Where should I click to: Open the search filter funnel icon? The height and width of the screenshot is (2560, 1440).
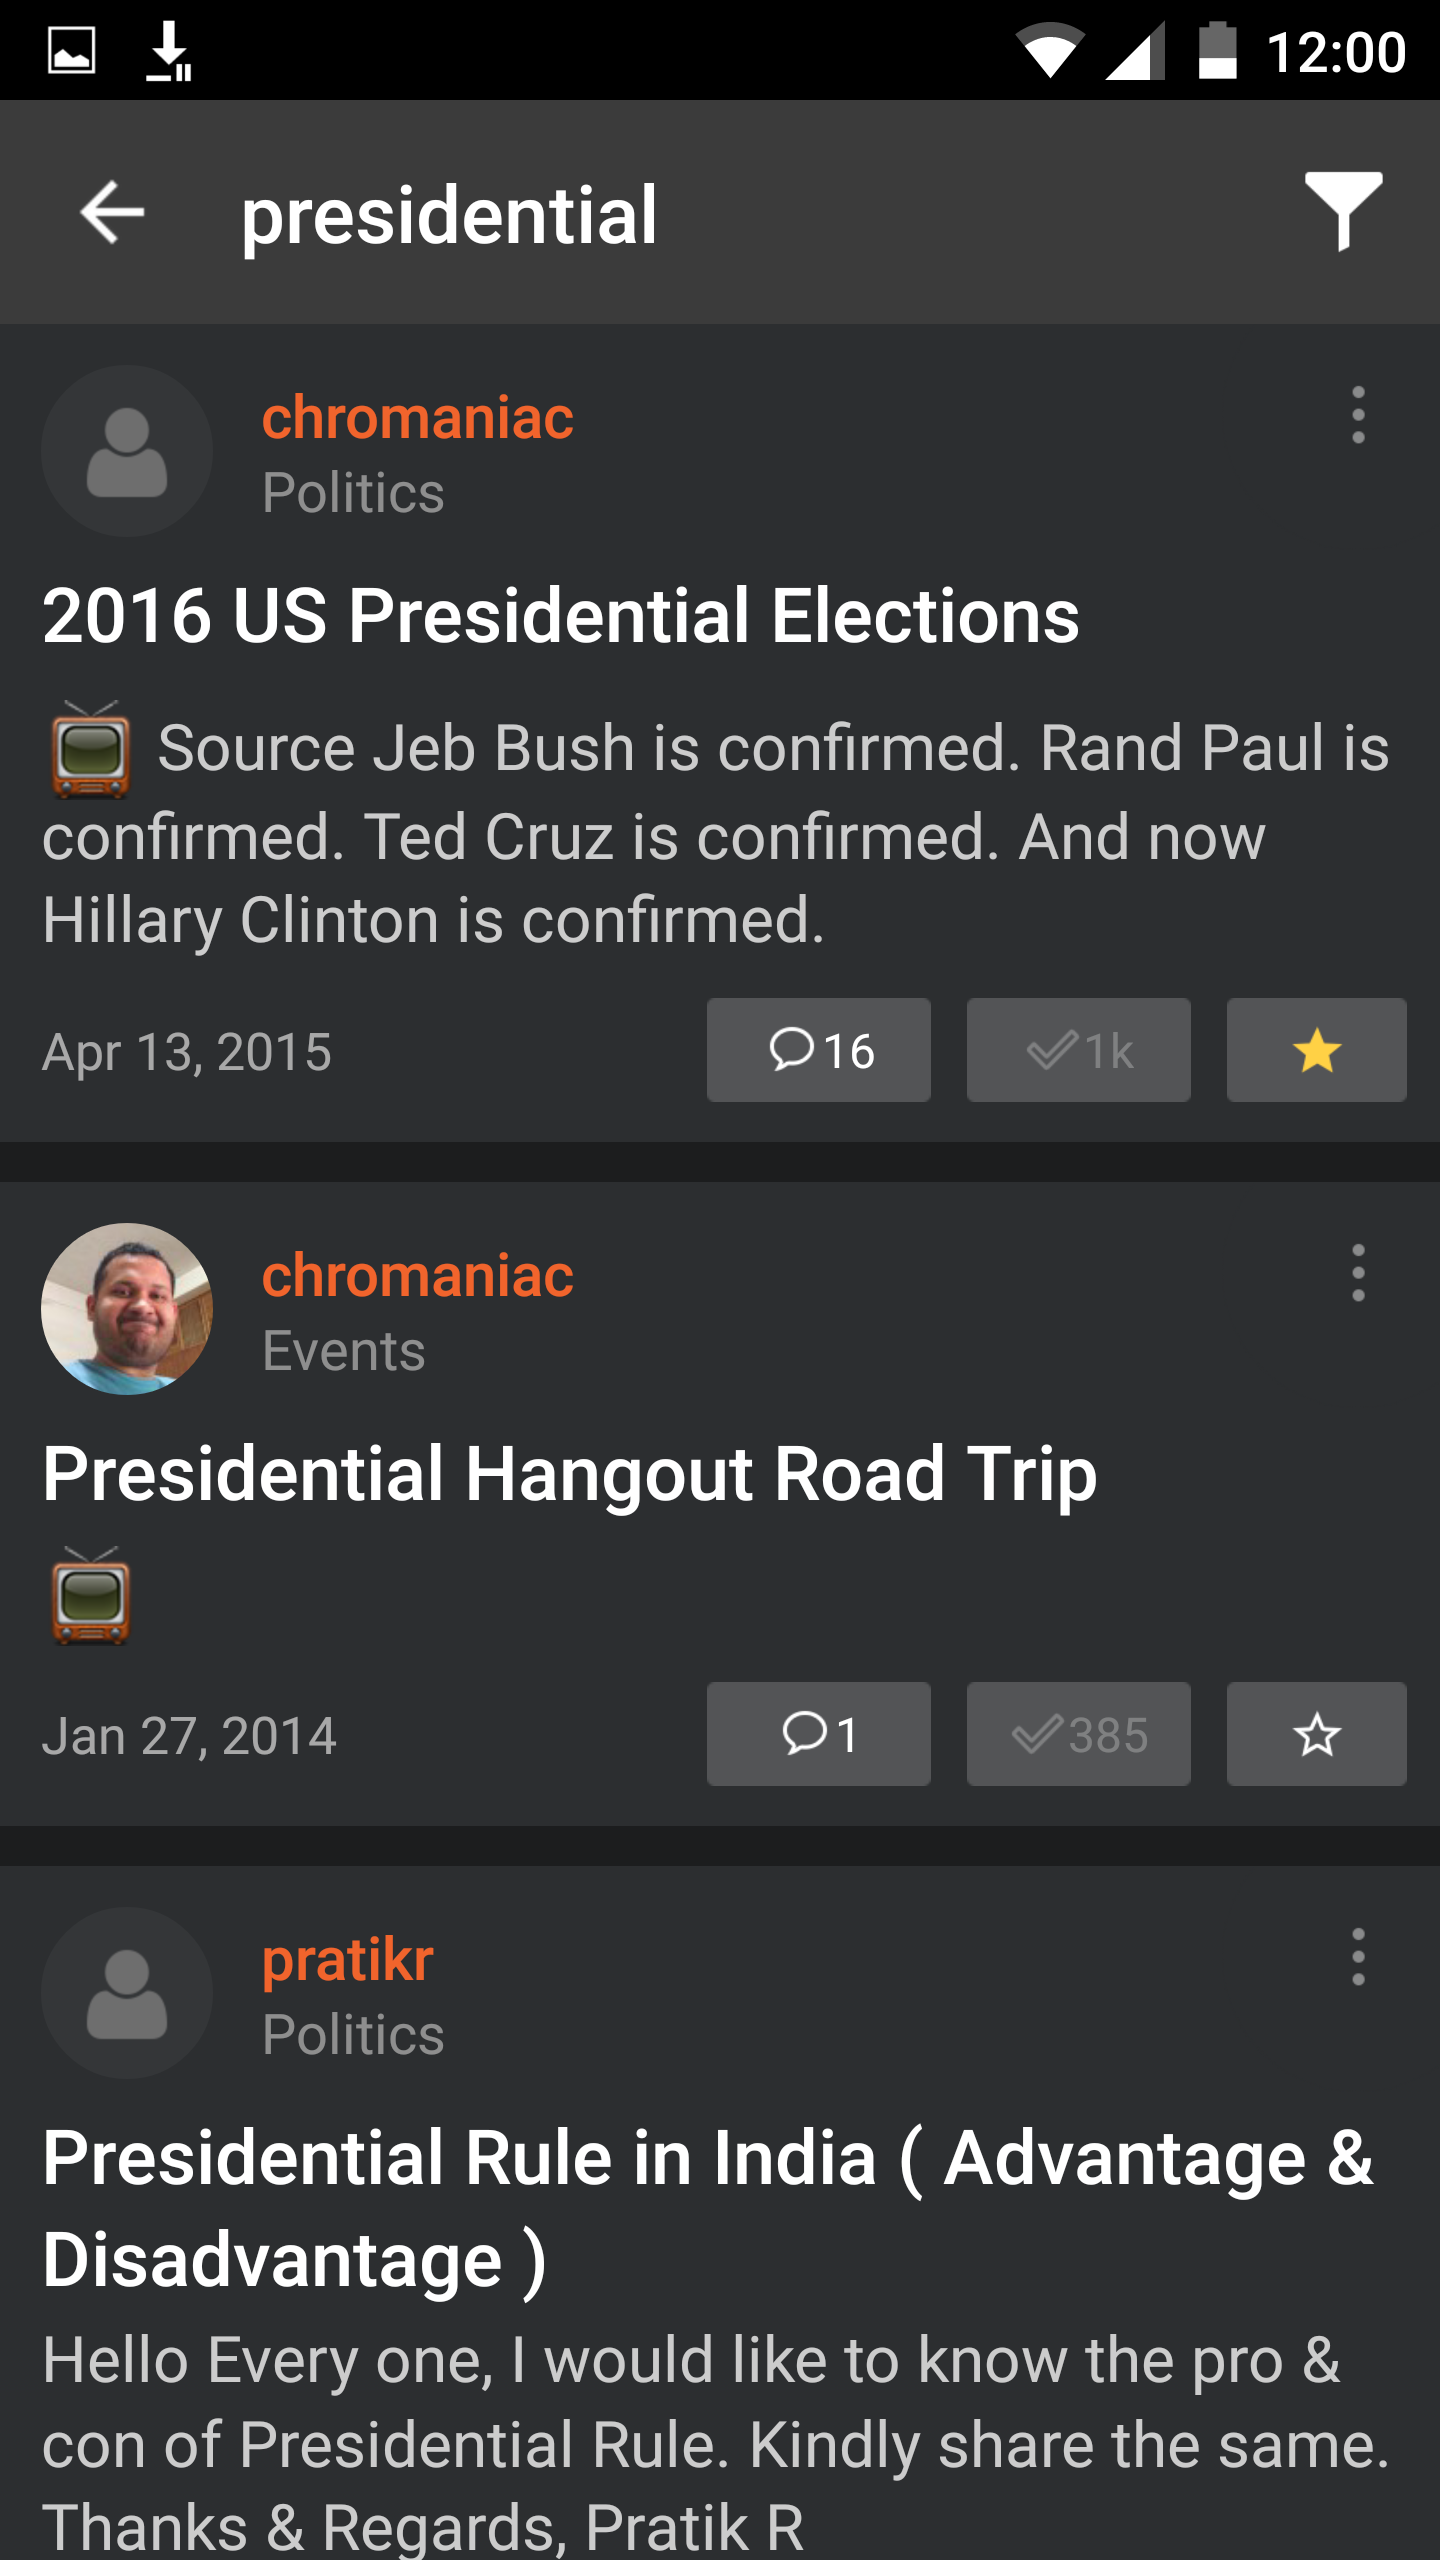(x=1343, y=210)
